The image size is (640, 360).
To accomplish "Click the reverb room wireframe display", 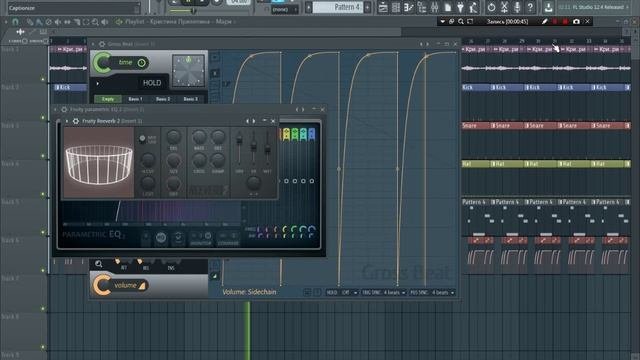I will (99, 163).
